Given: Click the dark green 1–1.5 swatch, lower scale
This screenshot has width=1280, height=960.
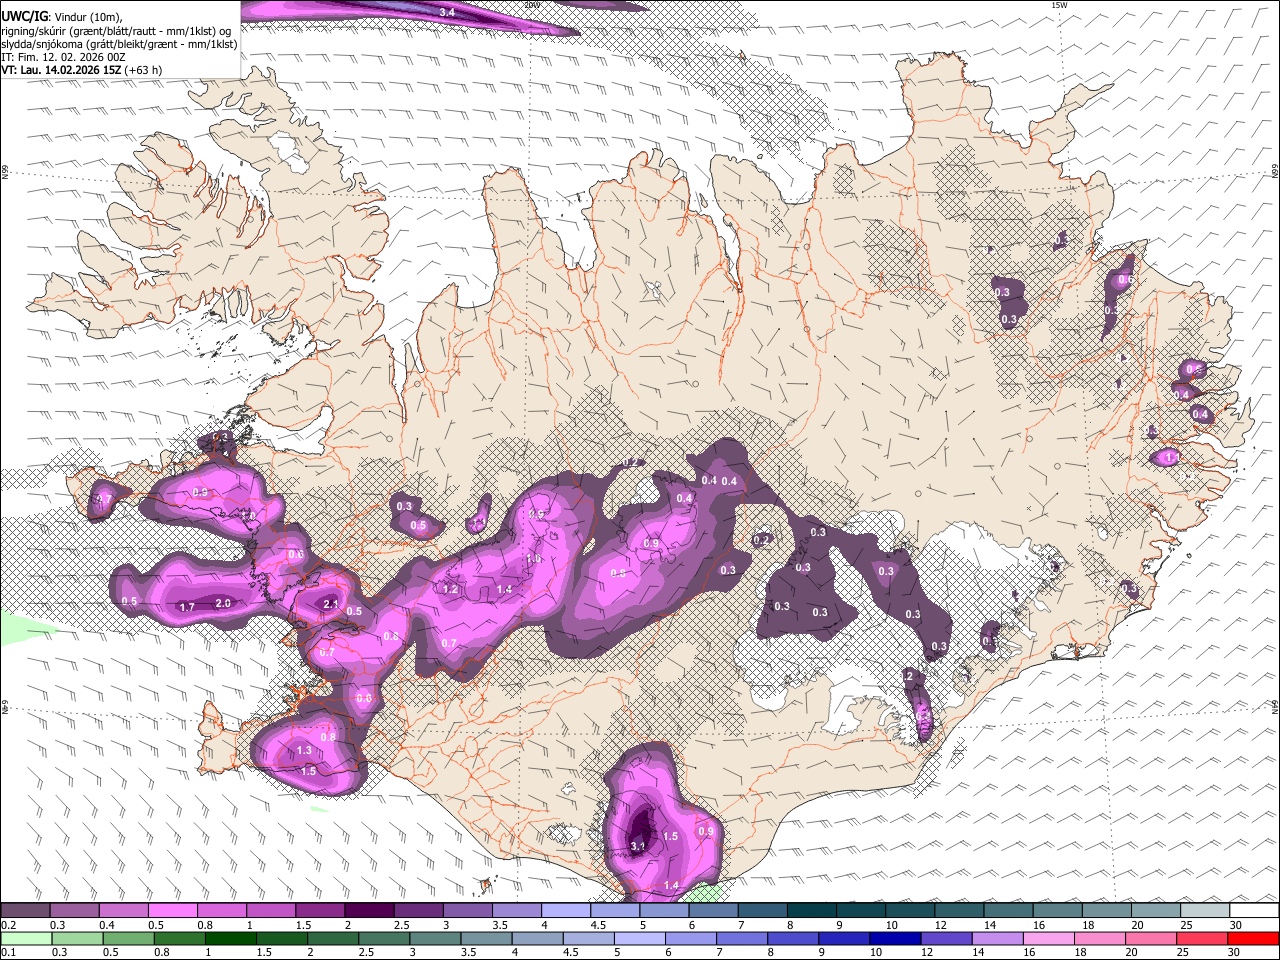Looking at the screenshot, I should coord(231,938).
